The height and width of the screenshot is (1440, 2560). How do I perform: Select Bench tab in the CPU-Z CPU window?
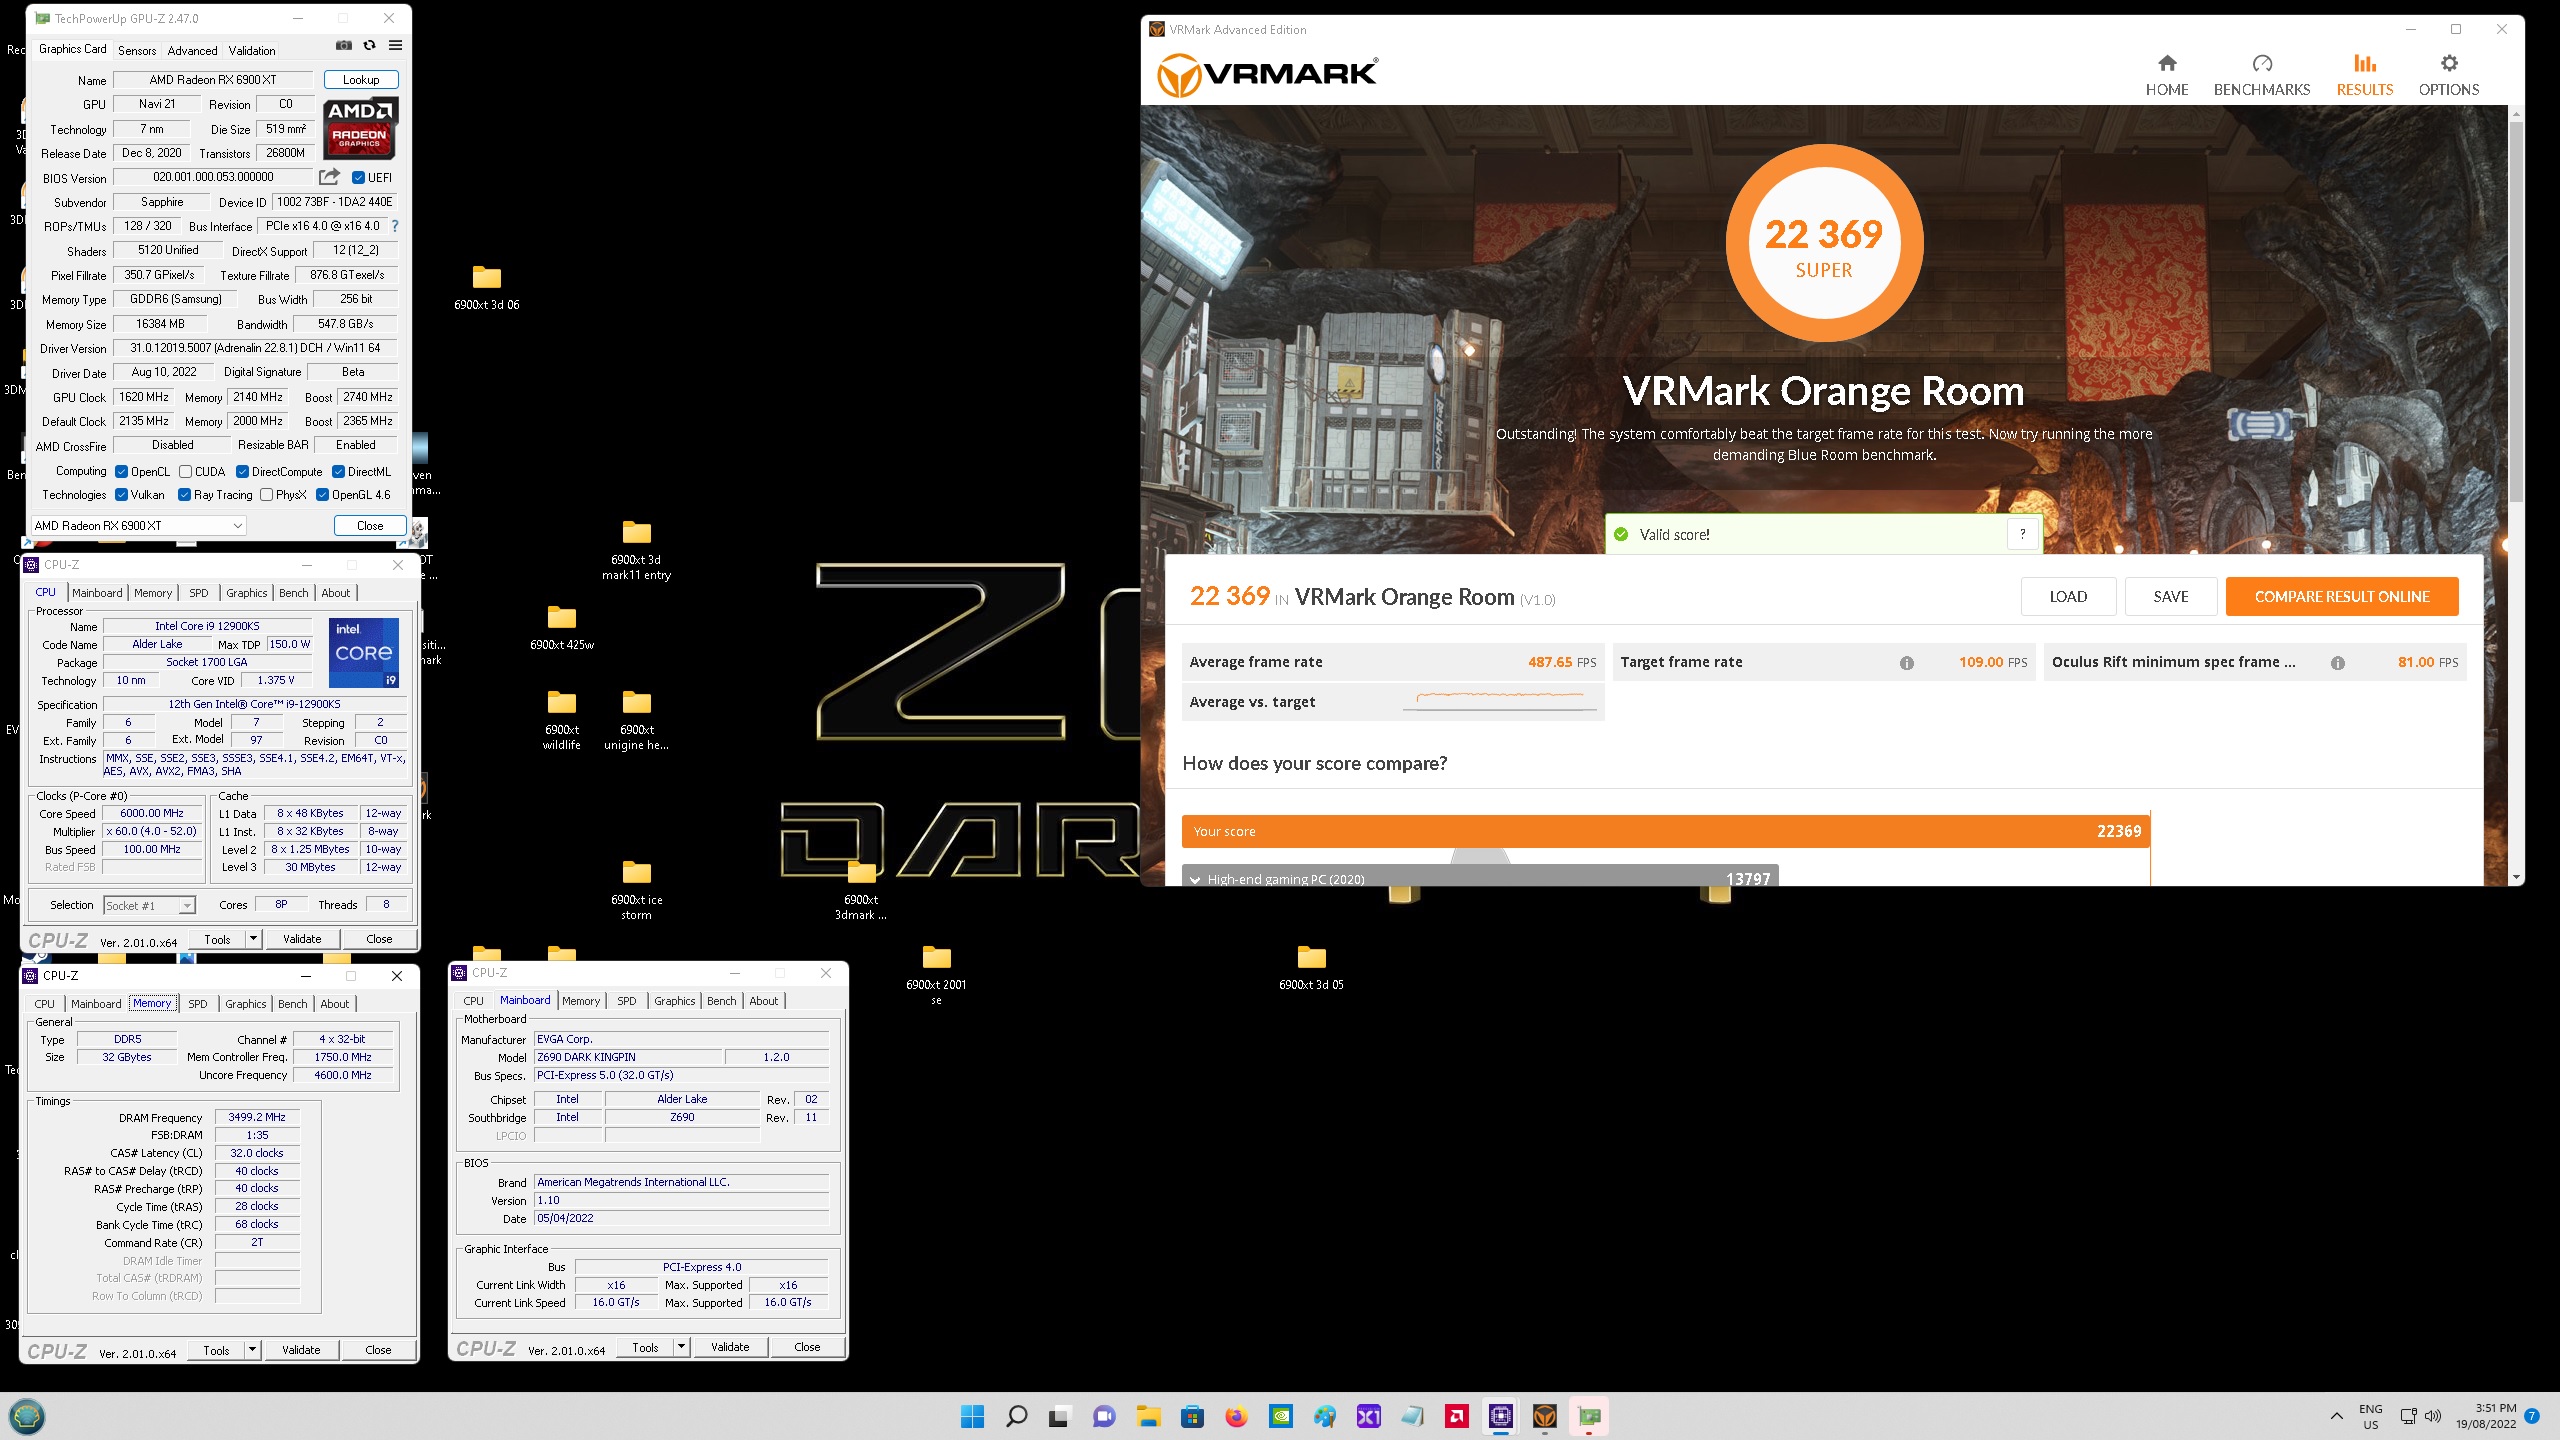293,593
